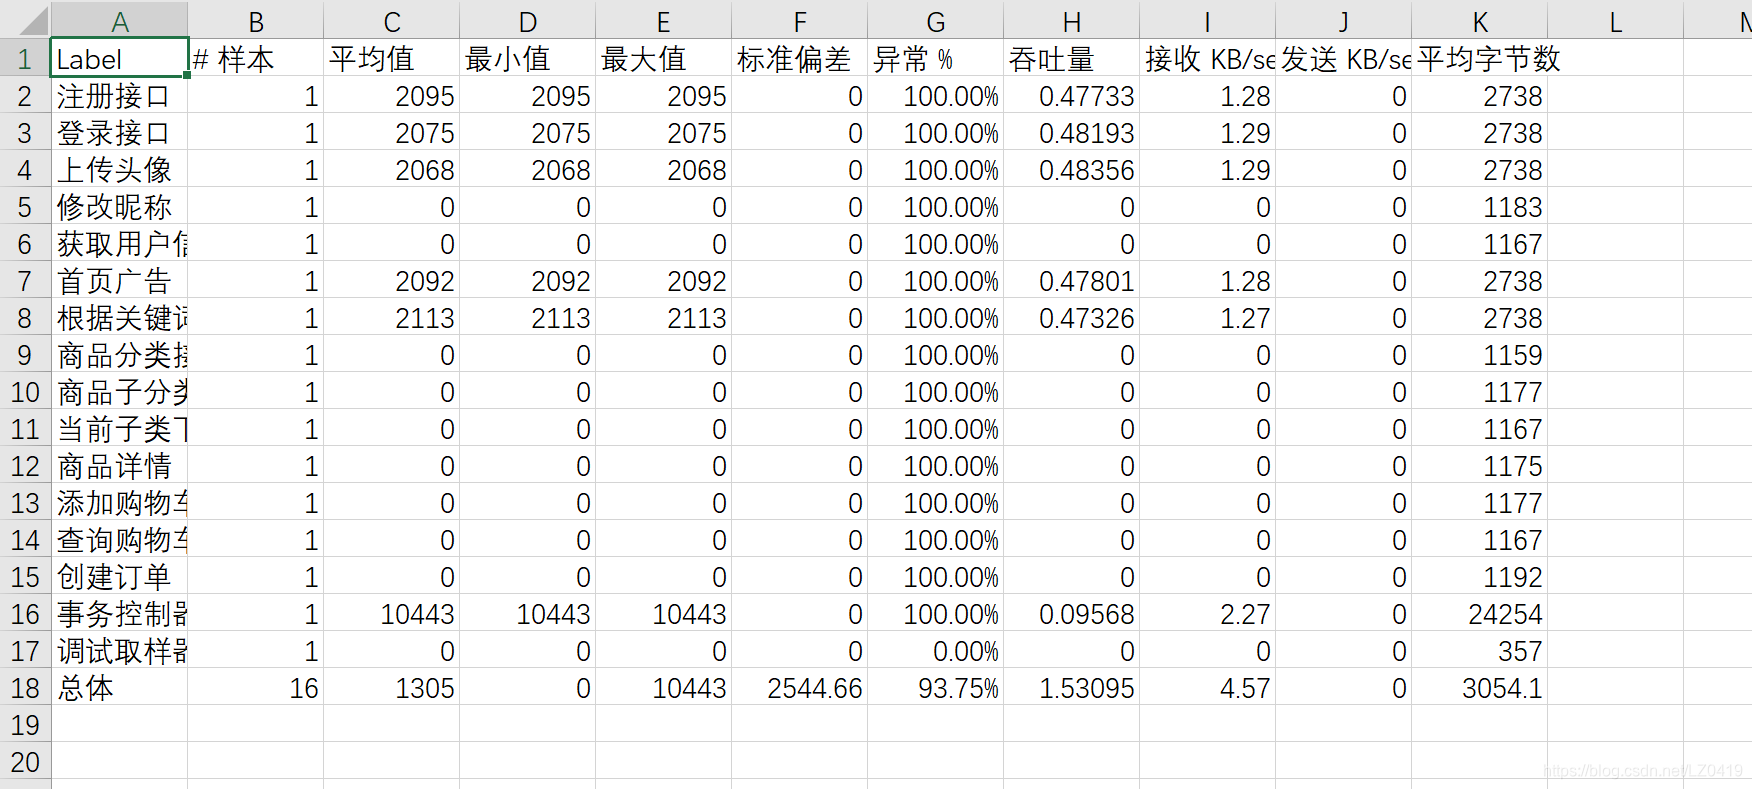The height and width of the screenshot is (789, 1752).
Task: Click the '最小值' header cell
Action: [x=527, y=58]
